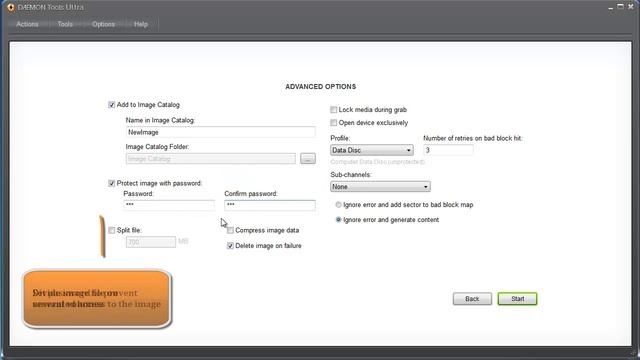Enable the Split file checkbox
The height and width of the screenshot is (360, 640).
click(111, 230)
